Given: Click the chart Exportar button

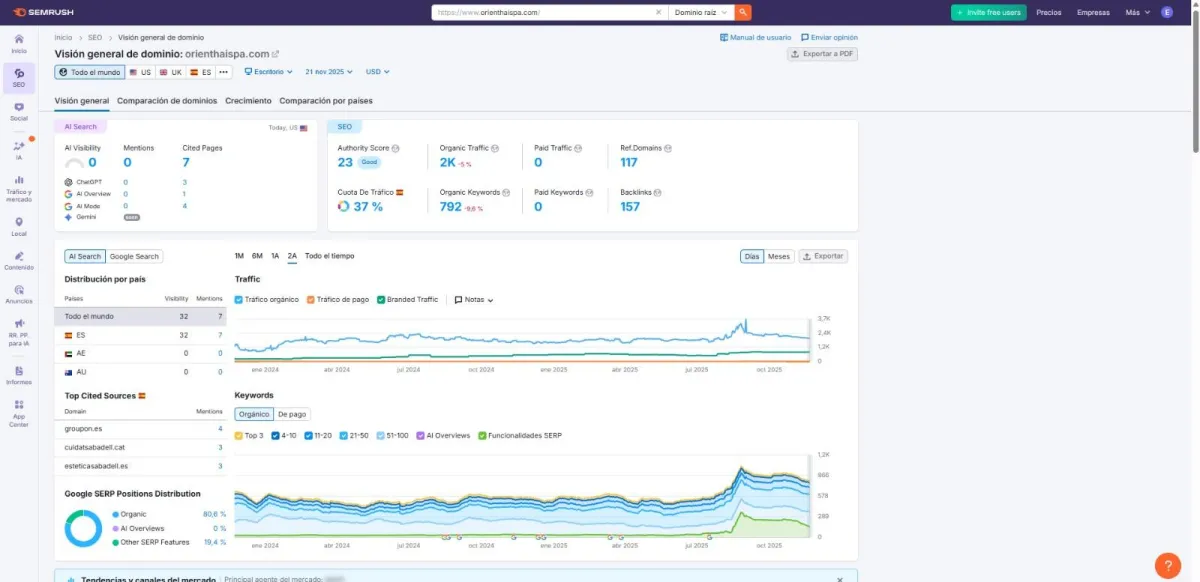Looking at the screenshot, I should pyautogui.click(x=824, y=256).
